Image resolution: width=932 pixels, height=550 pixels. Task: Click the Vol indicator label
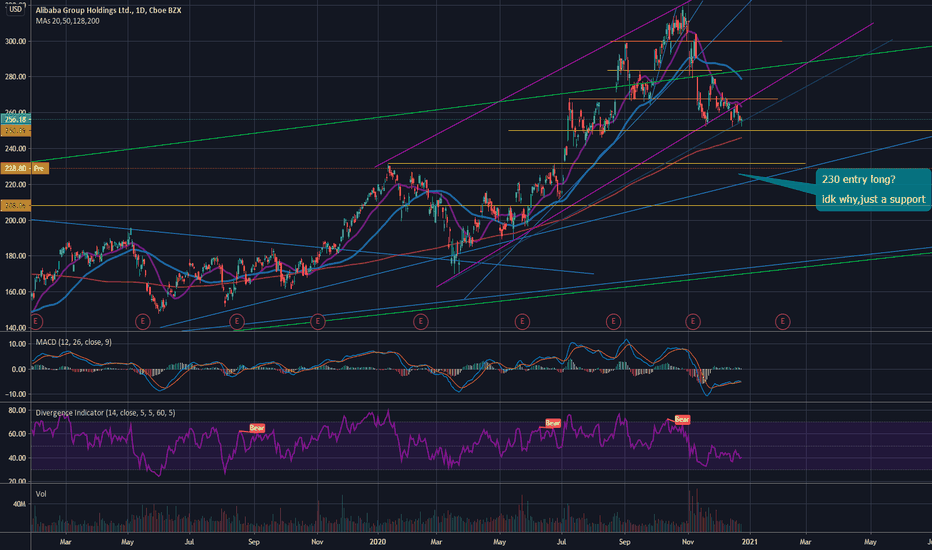tap(41, 494)
